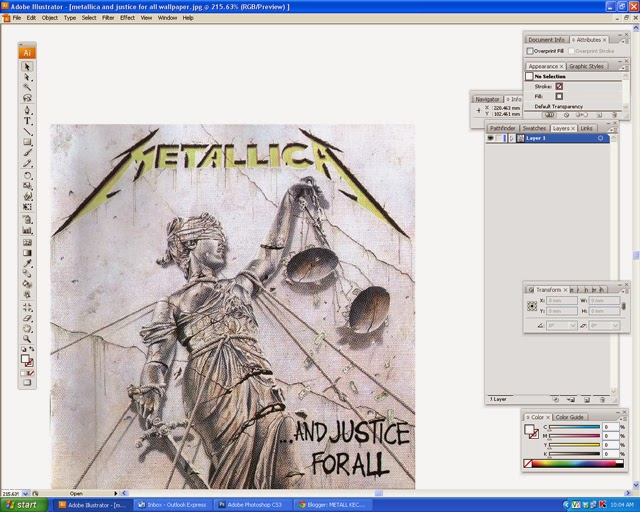This screenshot has width=640, height=512.
Task: Choose the Rotate tool
Action: [x=27, y=176]
